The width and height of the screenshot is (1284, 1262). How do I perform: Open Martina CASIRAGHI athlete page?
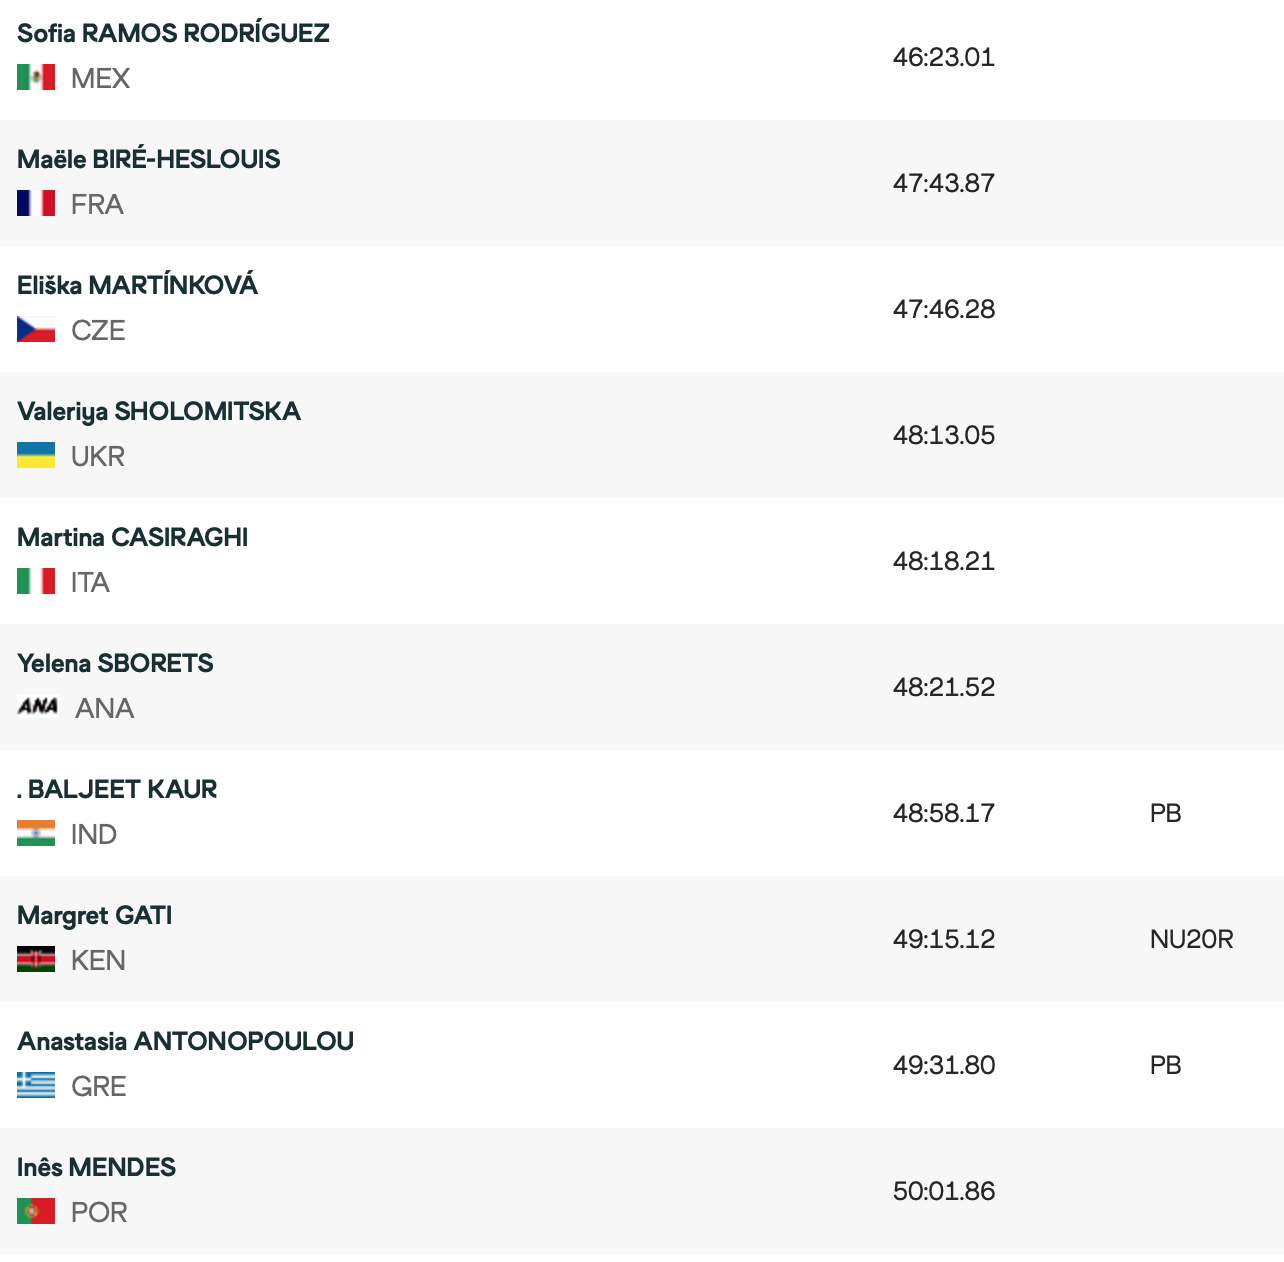(x=132, y=537)
